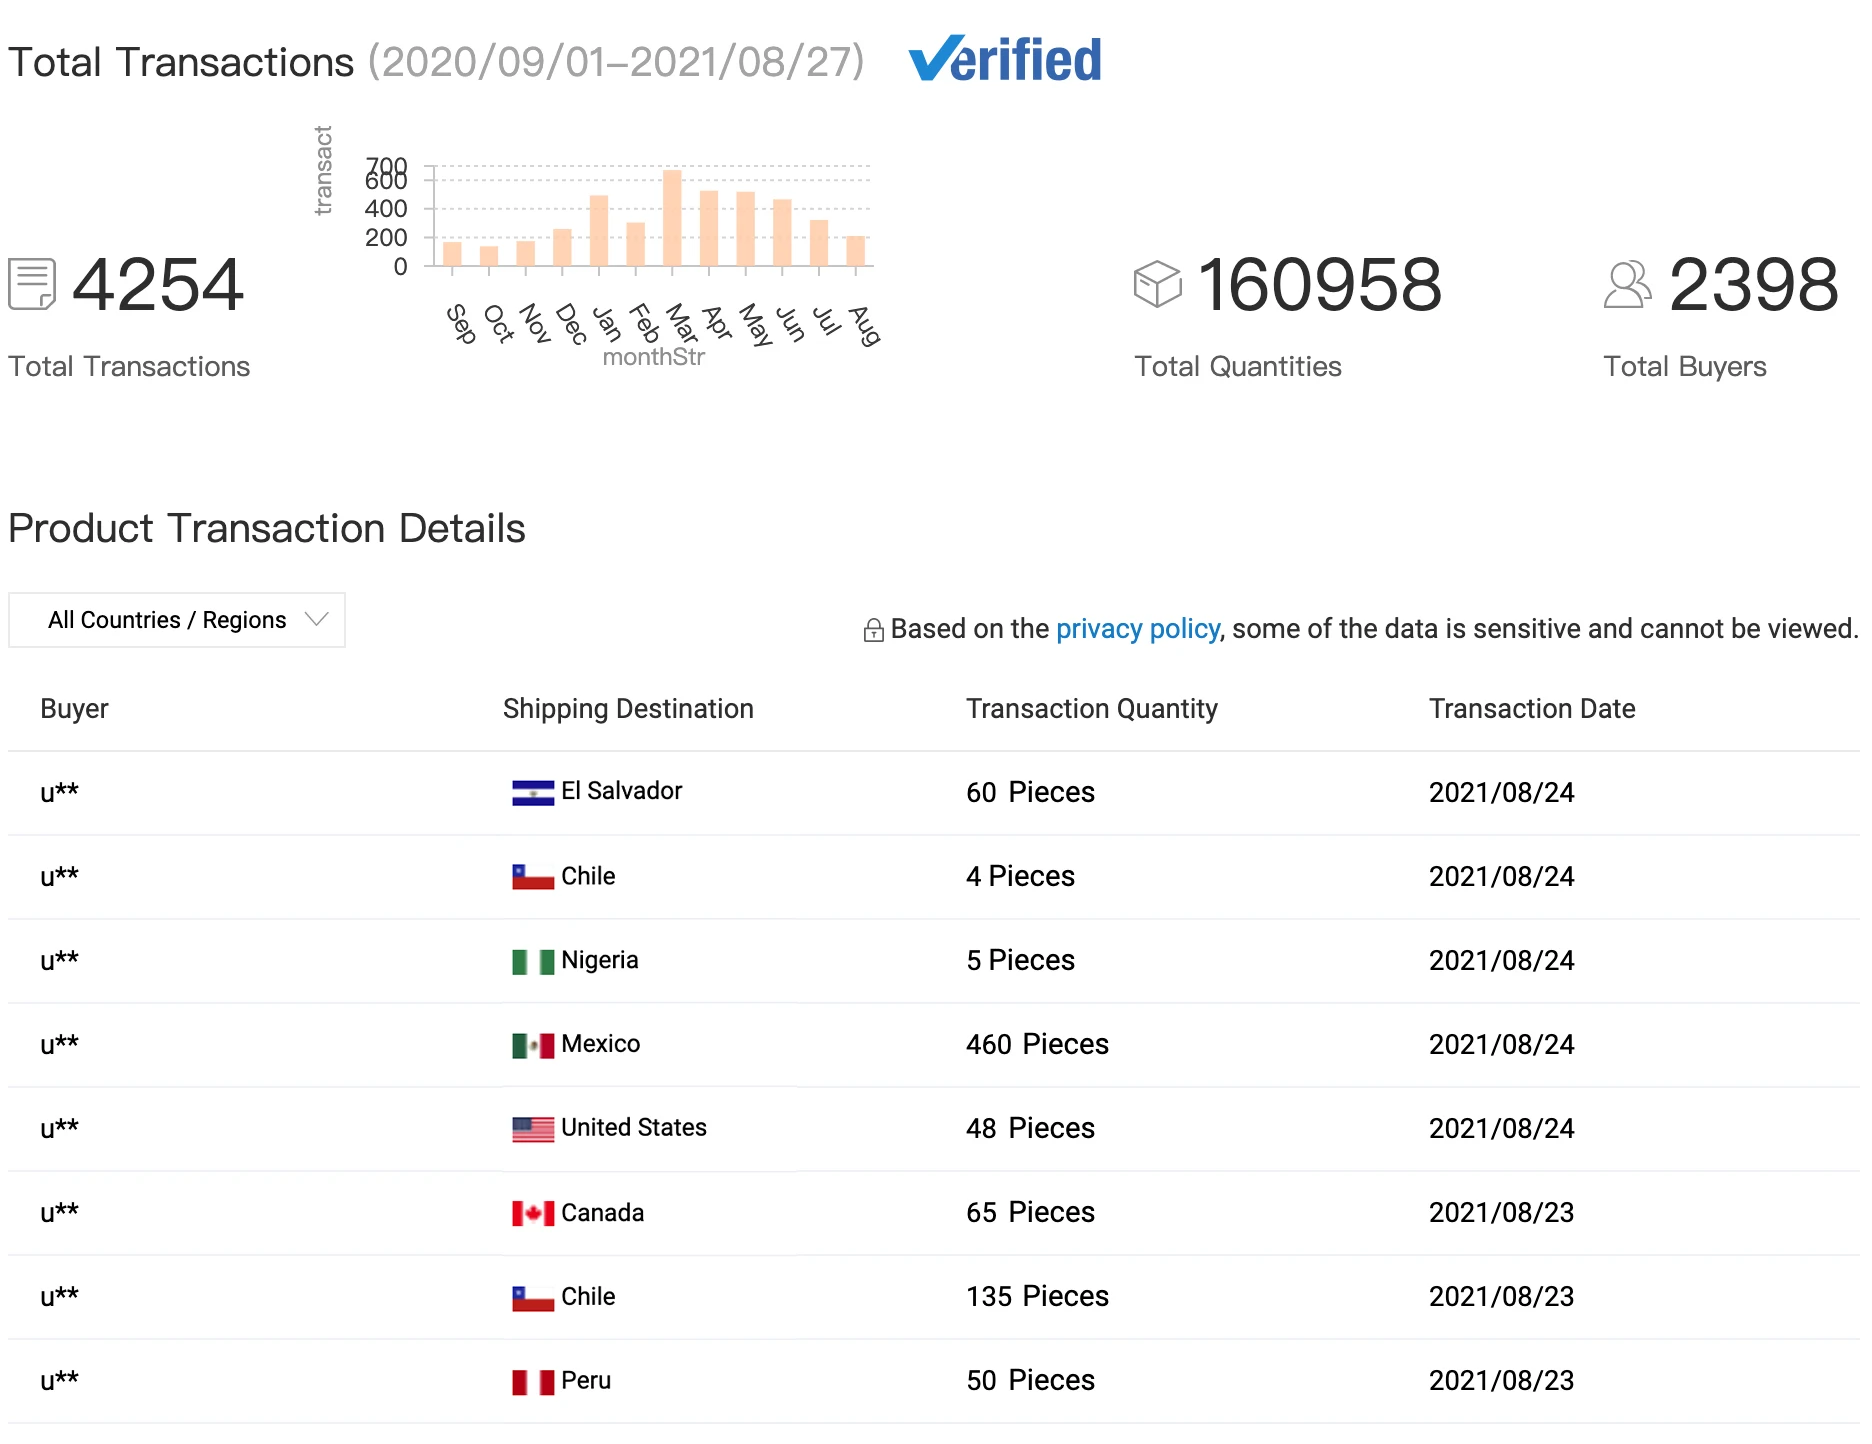Click the Nigeria flag icon
Screen dimensions: 1872x1444
point(533,962)
